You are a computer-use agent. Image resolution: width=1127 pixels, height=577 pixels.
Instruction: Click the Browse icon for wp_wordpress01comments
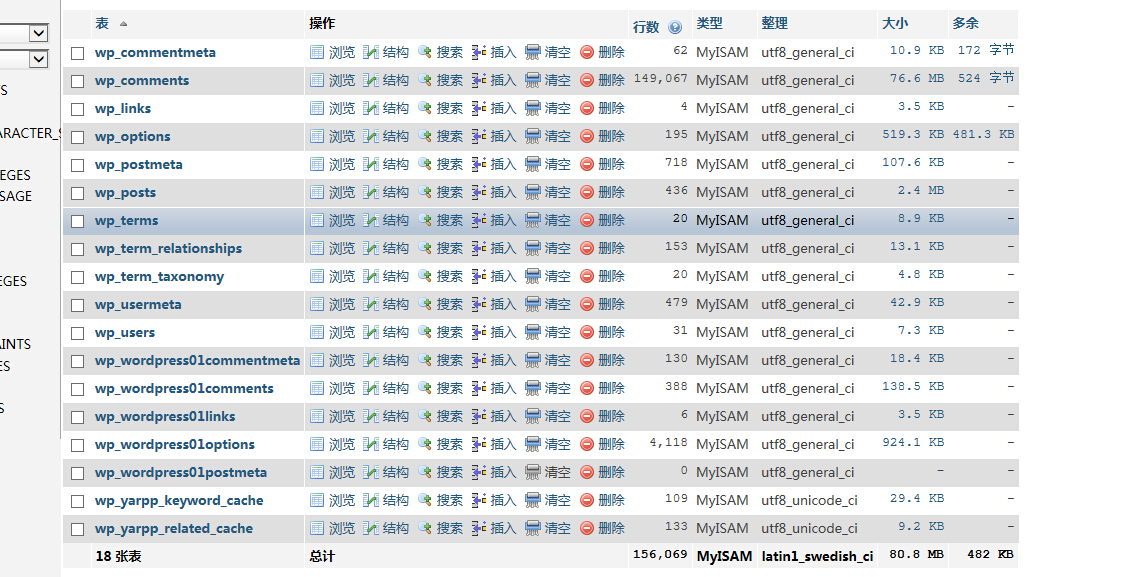(x=317, y=388)
